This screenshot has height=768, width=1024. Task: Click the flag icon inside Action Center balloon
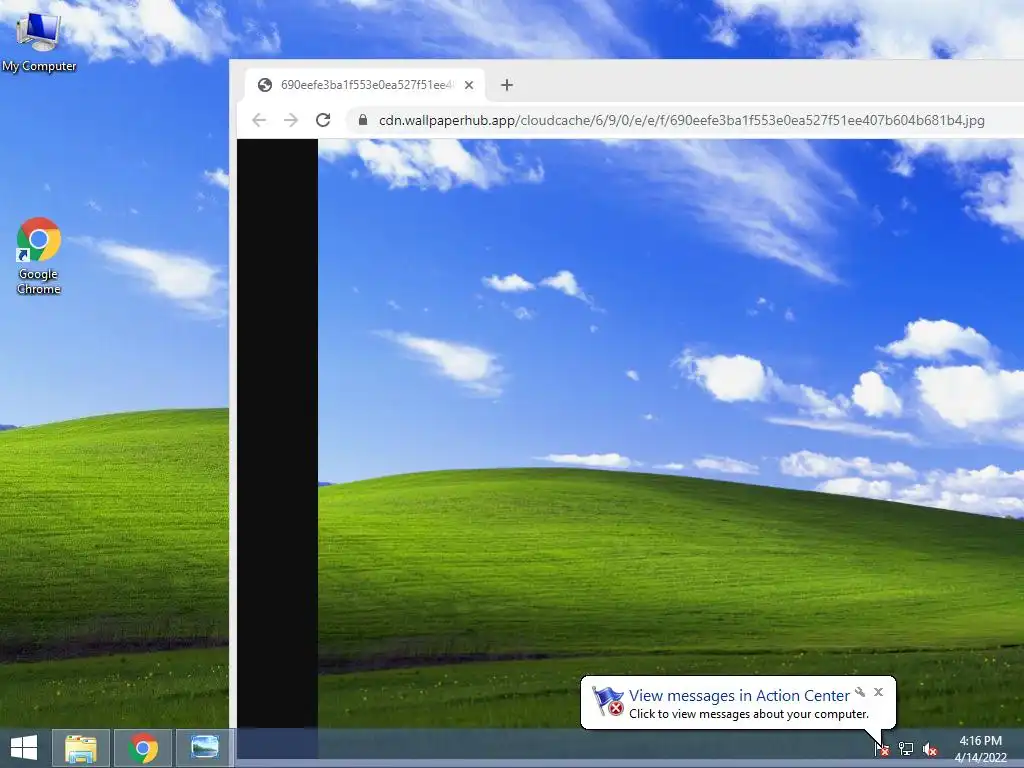pos(608,701)
